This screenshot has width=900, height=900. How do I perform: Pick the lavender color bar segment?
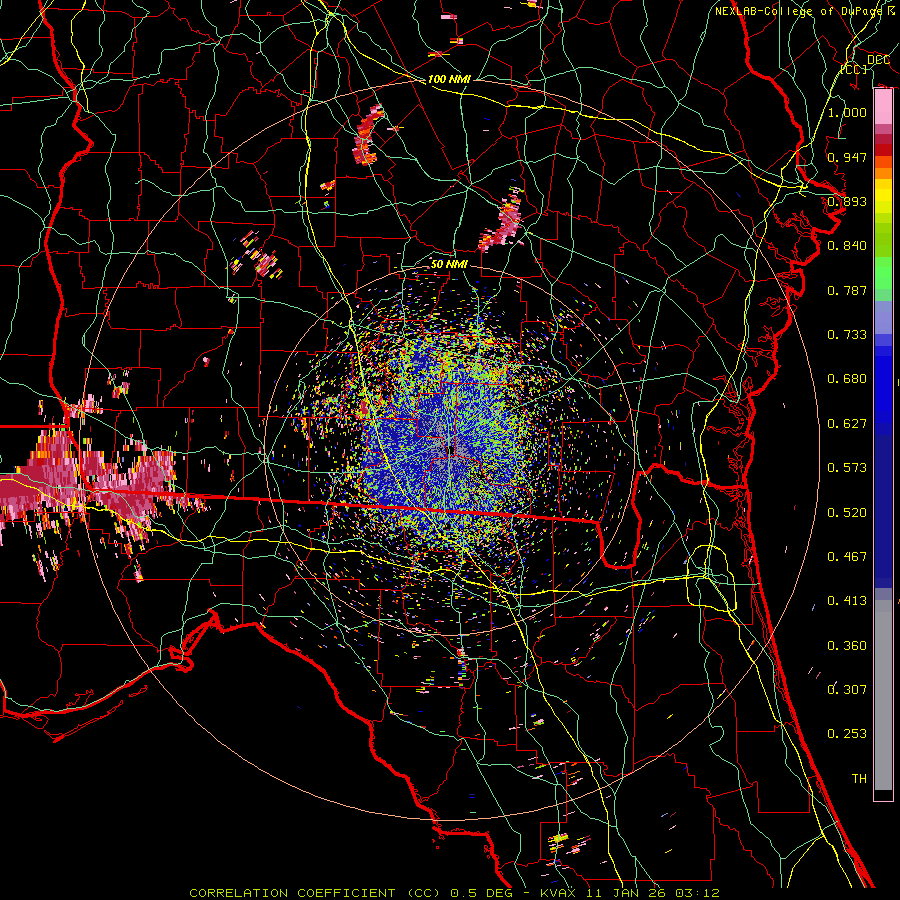point(884,317)
